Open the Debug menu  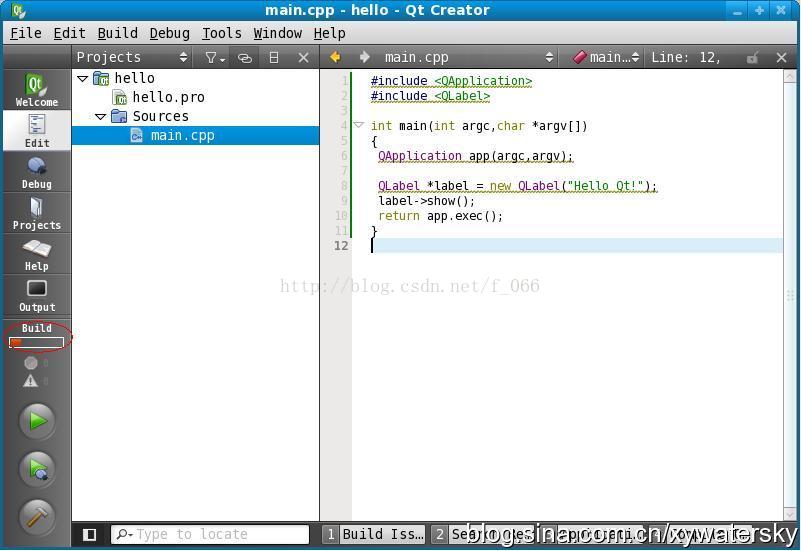(x=170, y=33)
